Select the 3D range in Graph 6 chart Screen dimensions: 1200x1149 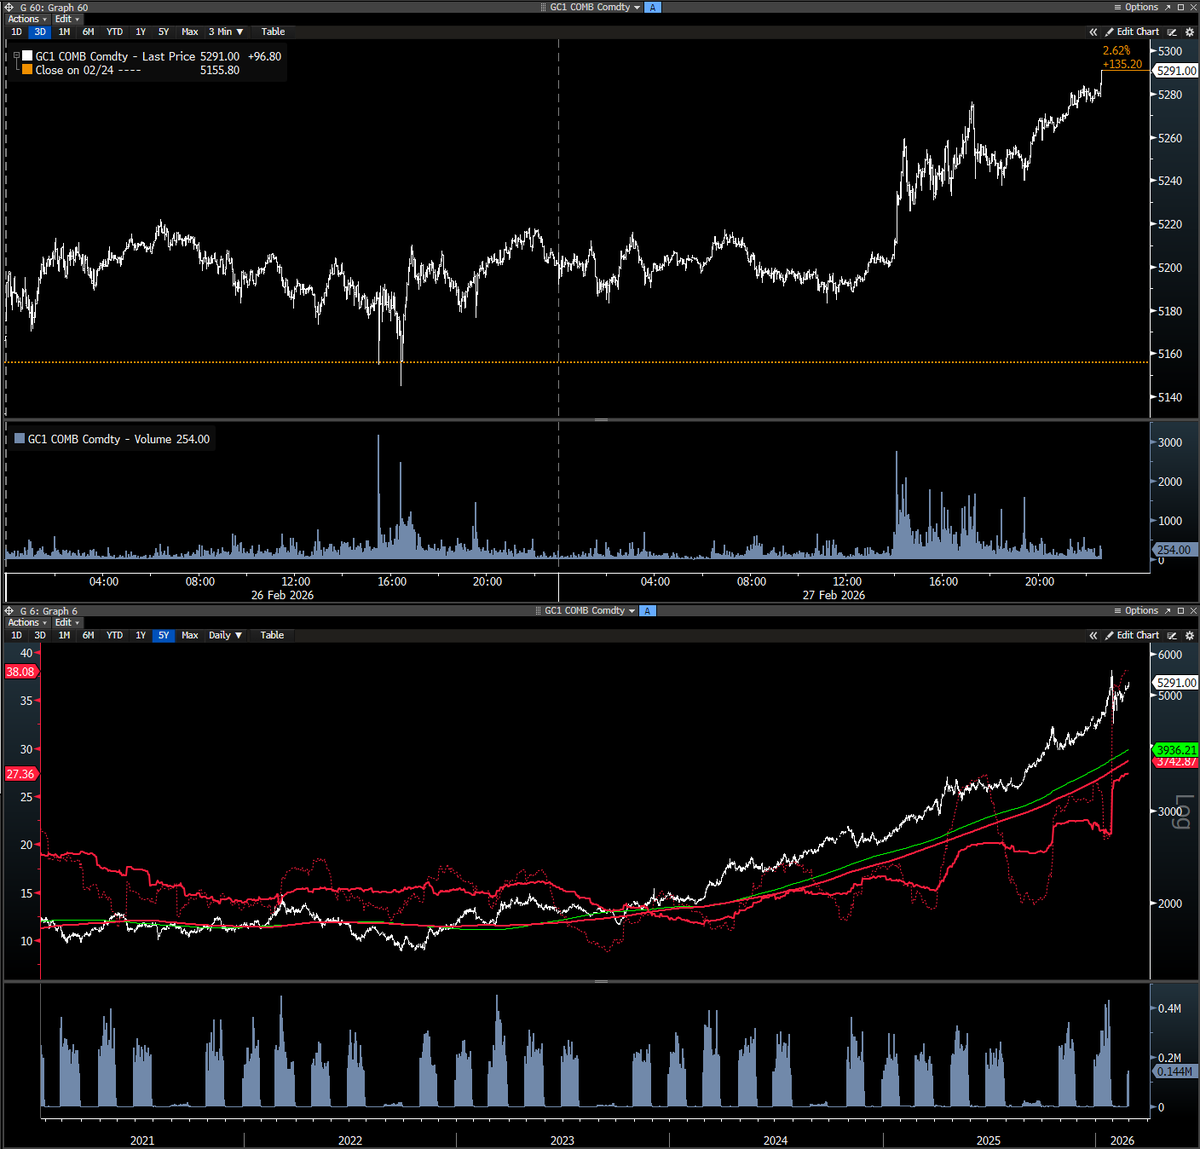pyautogui.click(x=40, y=635)
